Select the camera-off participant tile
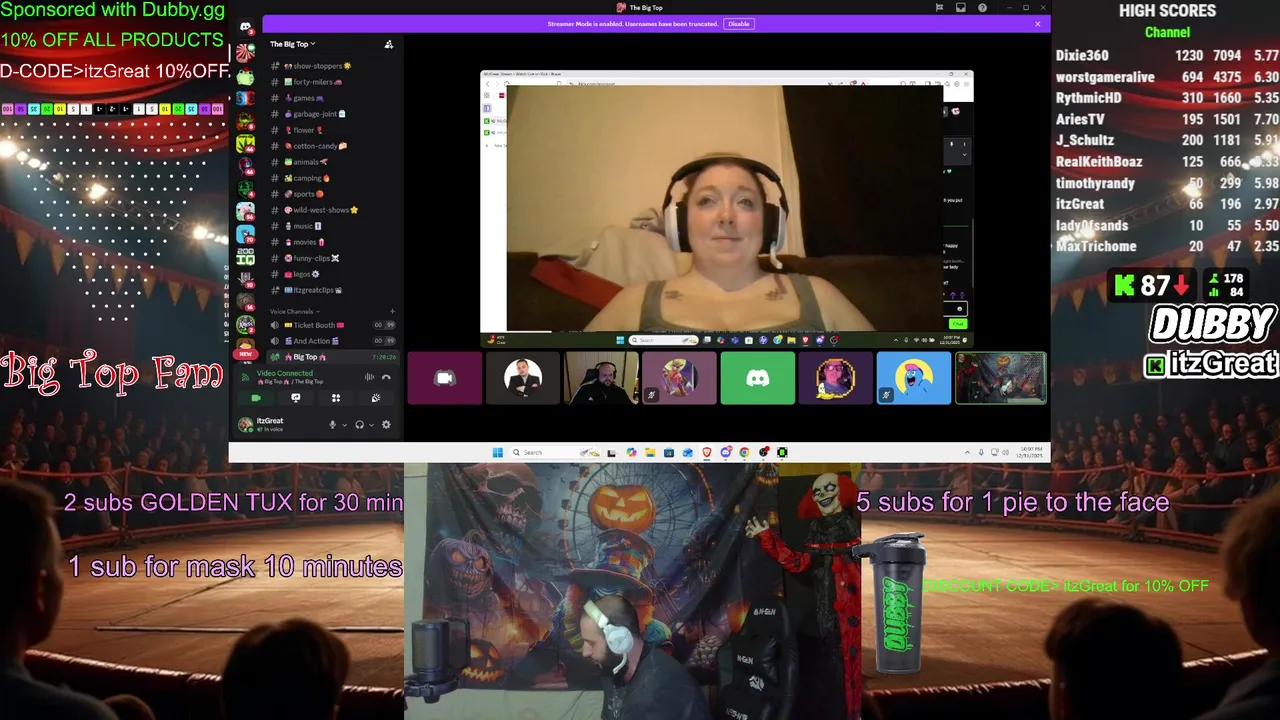 445,378
